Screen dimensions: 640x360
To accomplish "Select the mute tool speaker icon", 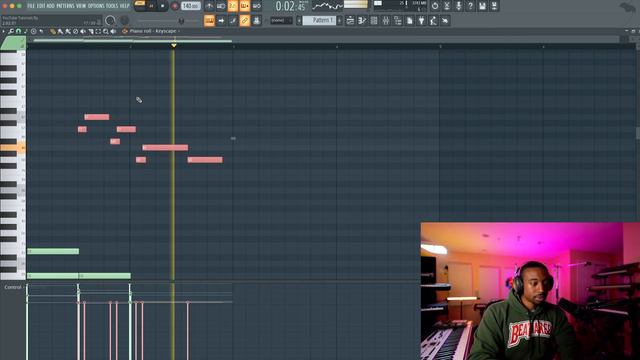I will pos(83,31).
